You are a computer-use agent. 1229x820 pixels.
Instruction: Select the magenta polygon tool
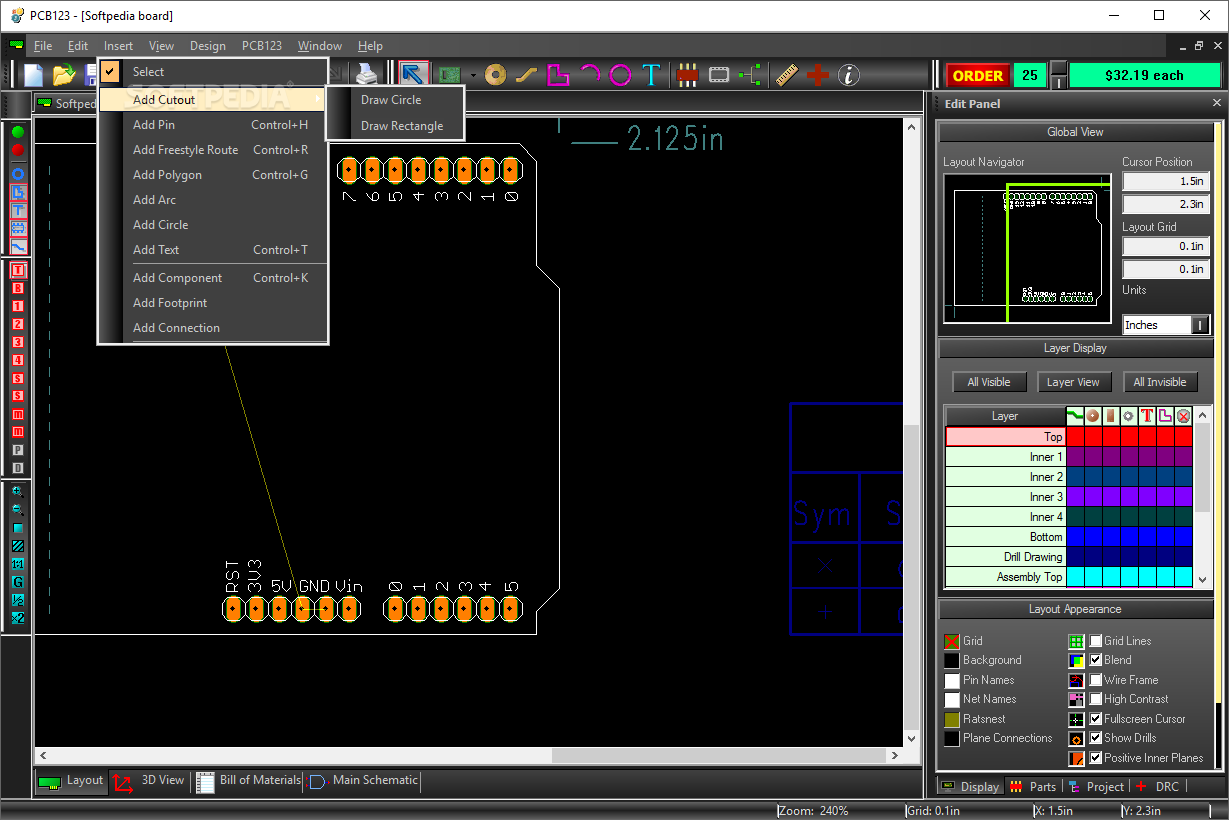pos(558,74)
